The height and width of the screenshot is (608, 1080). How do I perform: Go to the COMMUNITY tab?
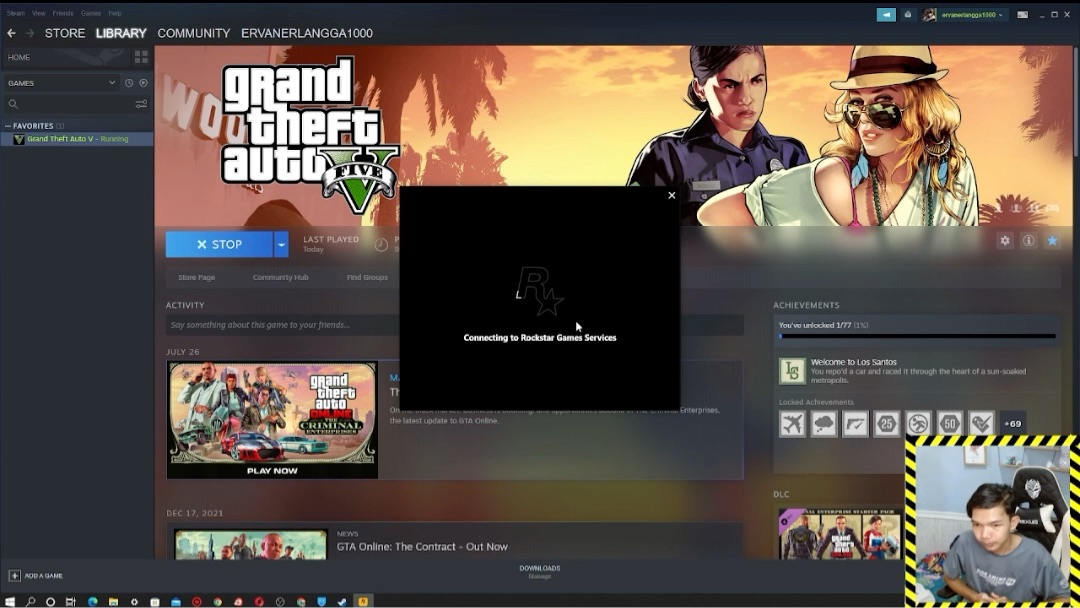[194, 33]
